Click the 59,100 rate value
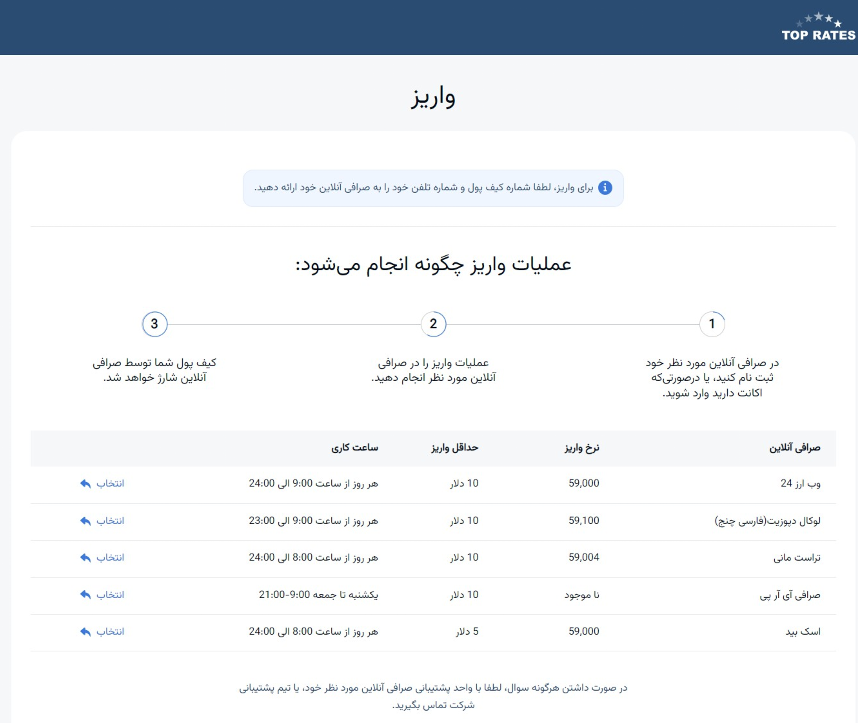This screenshot has width=858, height=723. tap(584, 520)
